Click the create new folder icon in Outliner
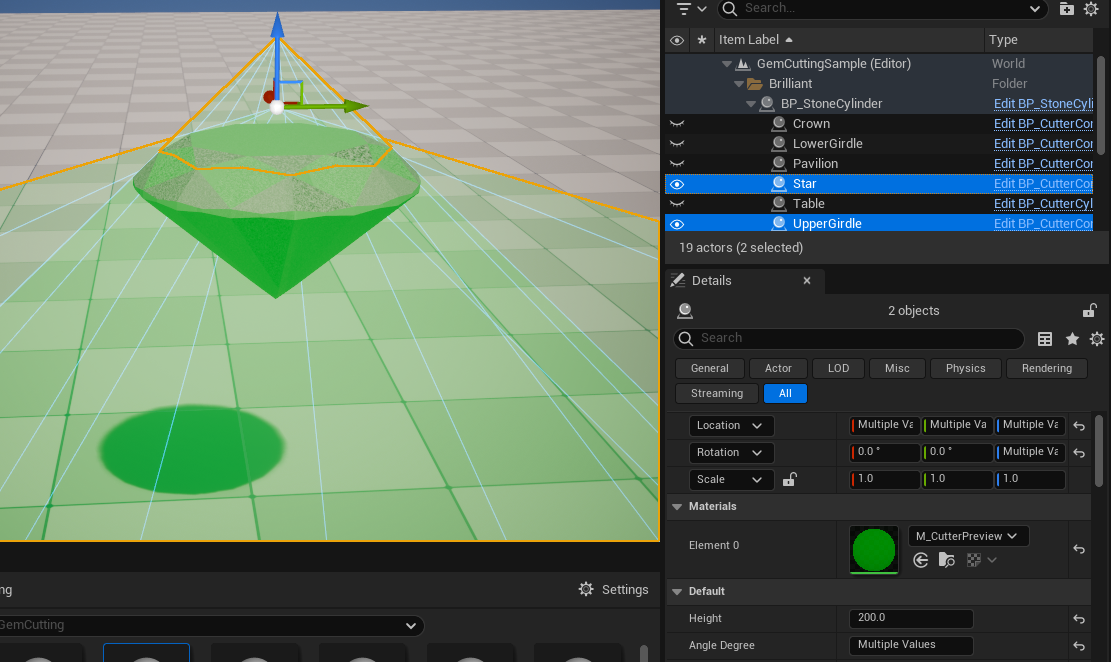 click(1066, 9)
